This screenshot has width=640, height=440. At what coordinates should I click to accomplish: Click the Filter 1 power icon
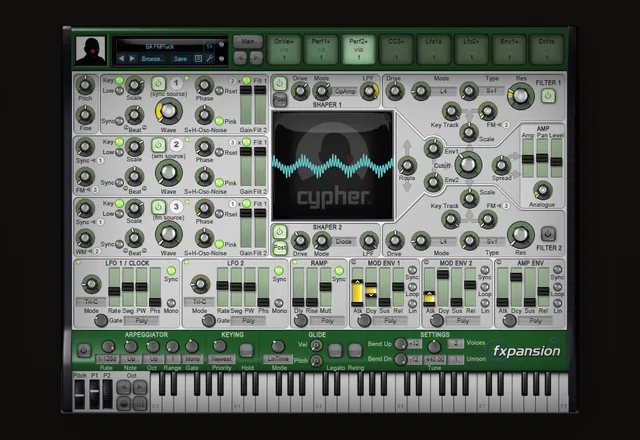click(x=548, y=96)
